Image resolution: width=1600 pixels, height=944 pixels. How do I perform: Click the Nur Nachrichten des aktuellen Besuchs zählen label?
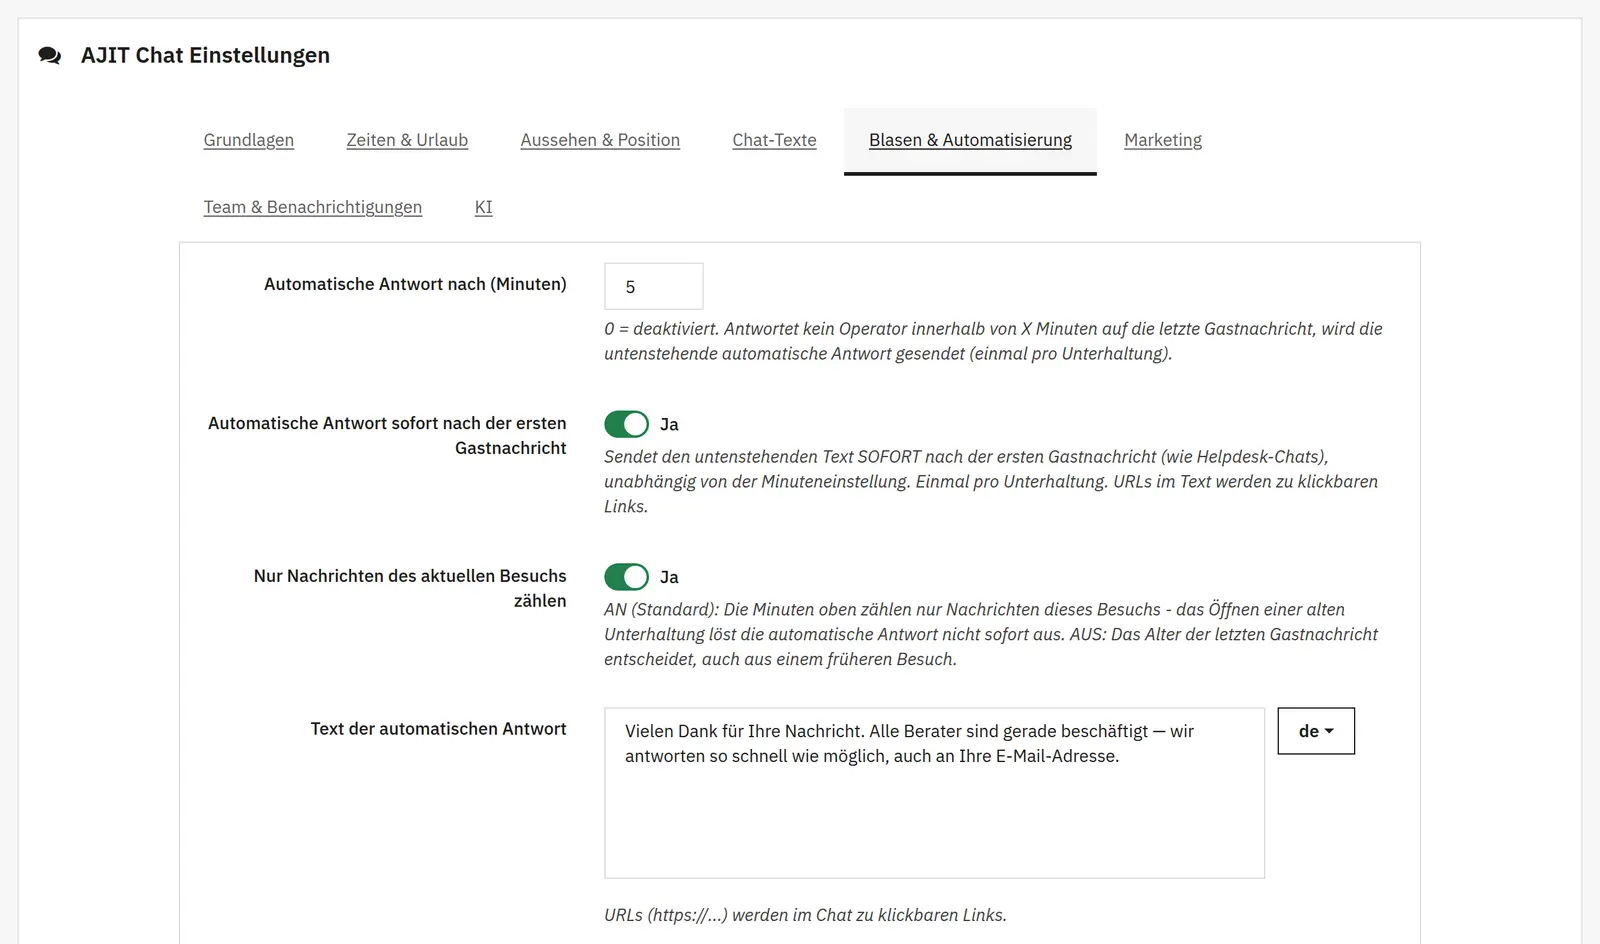pos(410,588)
